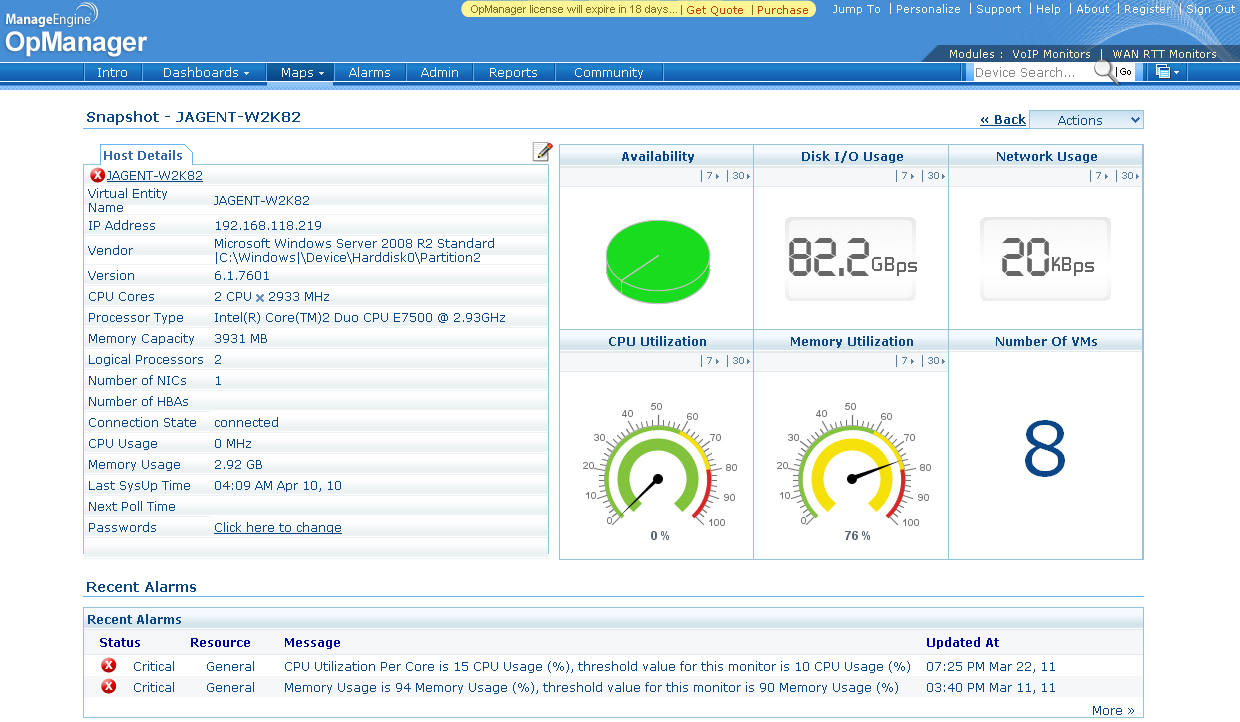
Task: Open the window list dropdown beside search
Action: pos(1167,72)
